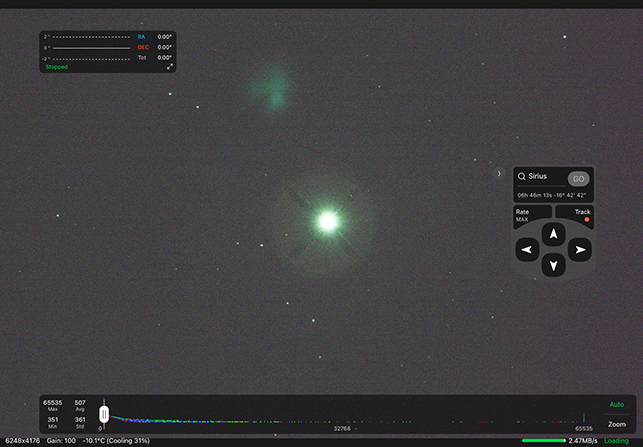
Task: Toggle Auto histogram stretch
Action: tap(616, 405)
